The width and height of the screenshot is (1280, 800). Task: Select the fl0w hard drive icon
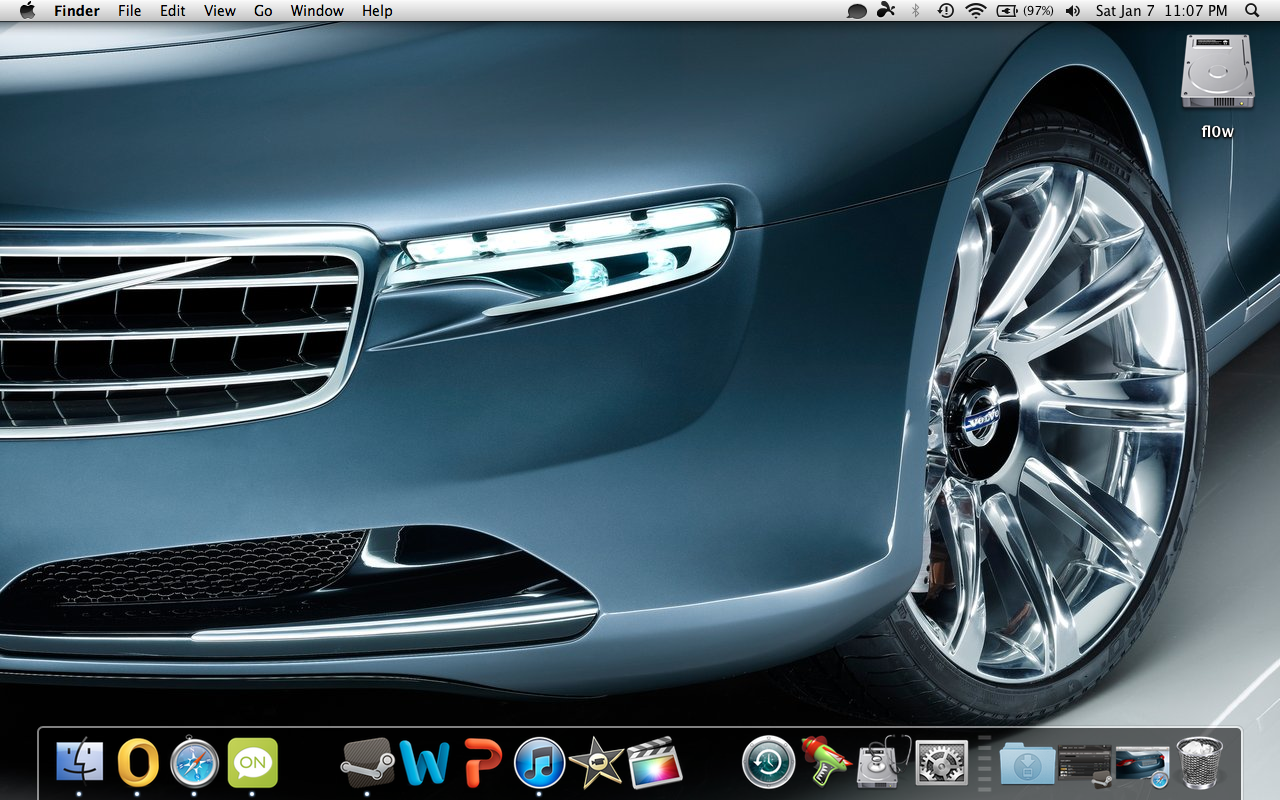click(x=1217, y=71)
